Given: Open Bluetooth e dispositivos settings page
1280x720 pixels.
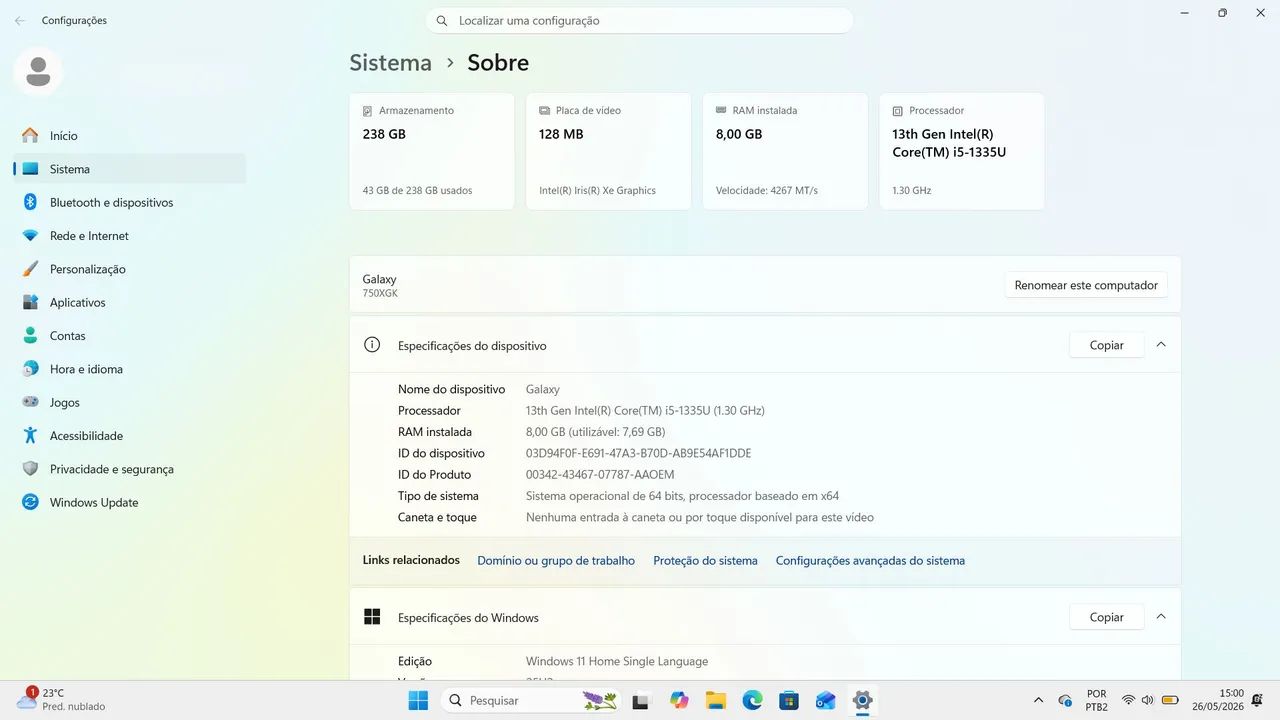Looking at the screenshot, I should pyautogui.click(x=130, y=202).
